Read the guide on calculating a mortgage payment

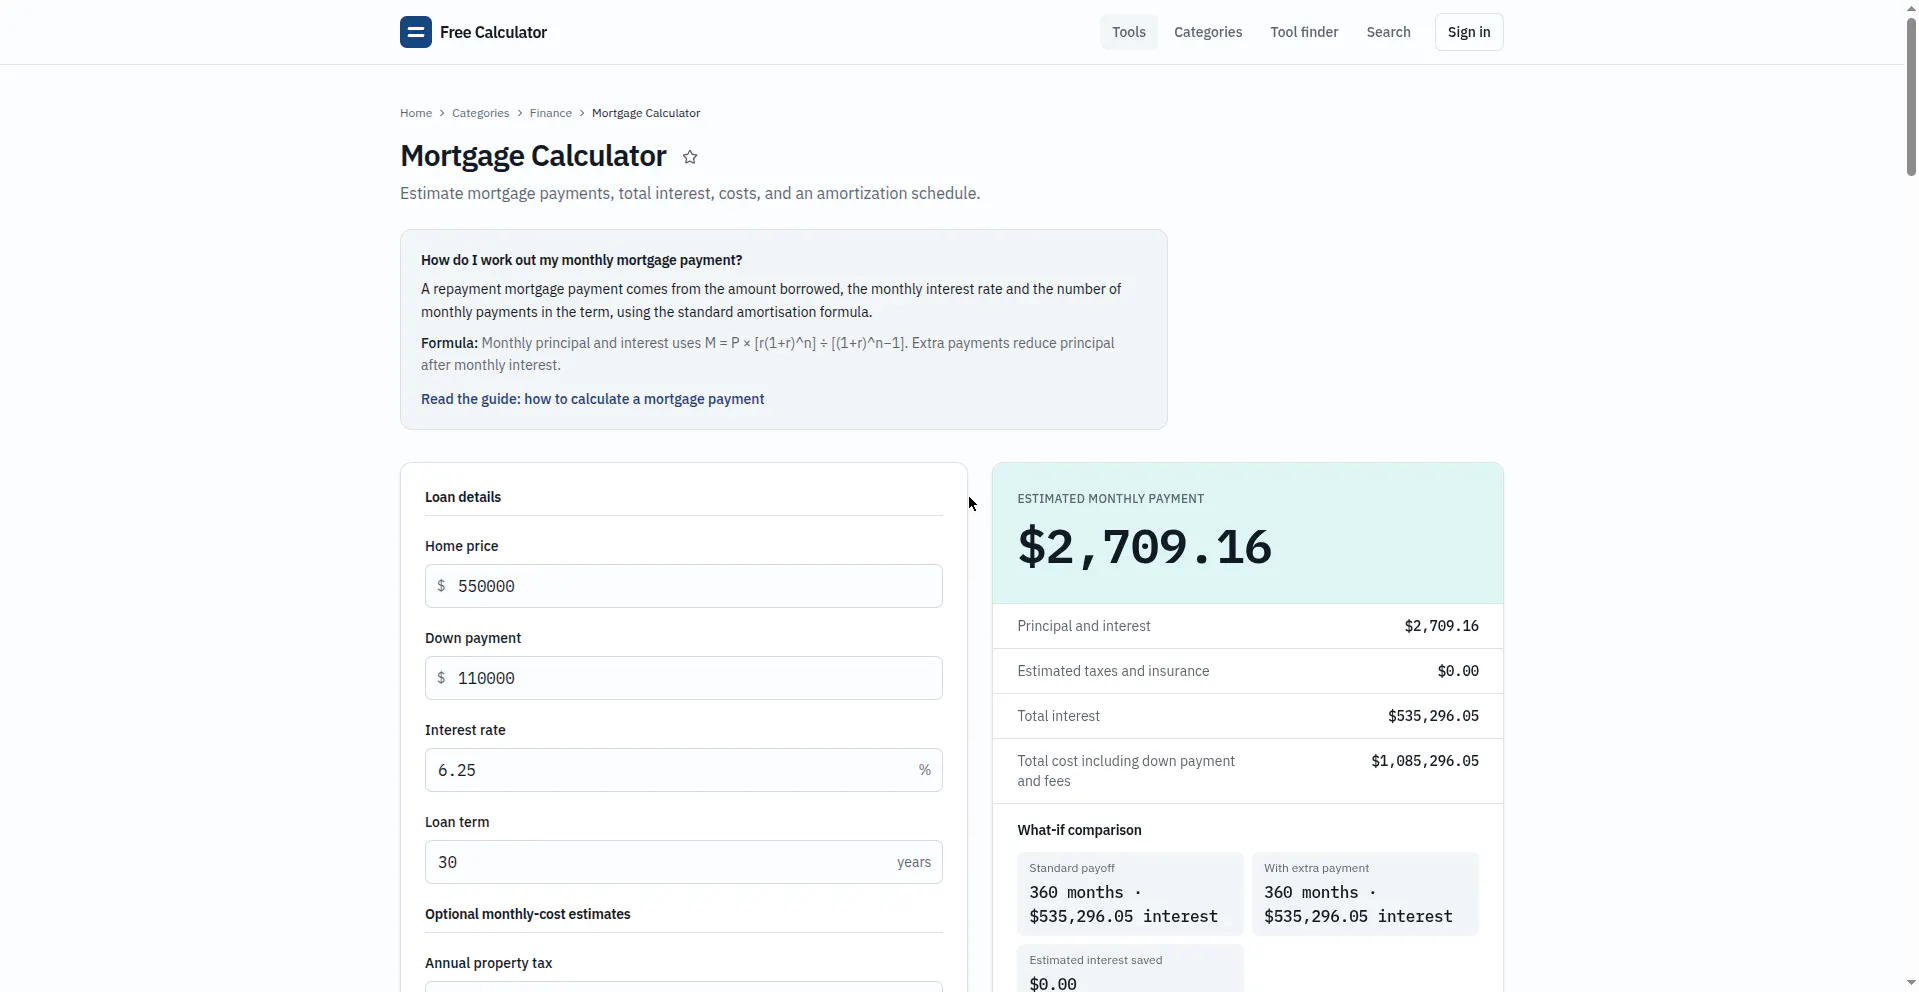point(592,399)
